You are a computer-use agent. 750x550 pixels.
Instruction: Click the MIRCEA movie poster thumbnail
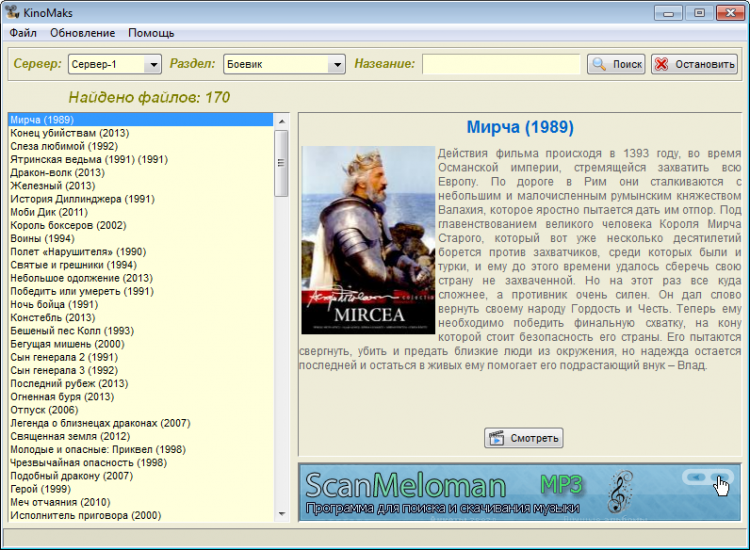[x=368, y=240]
